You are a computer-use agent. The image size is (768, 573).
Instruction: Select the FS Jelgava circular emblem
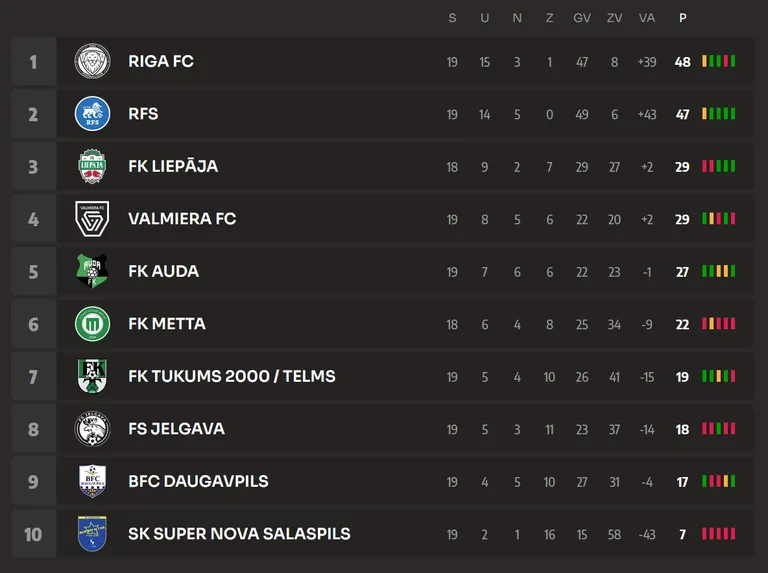click(92, 429)
